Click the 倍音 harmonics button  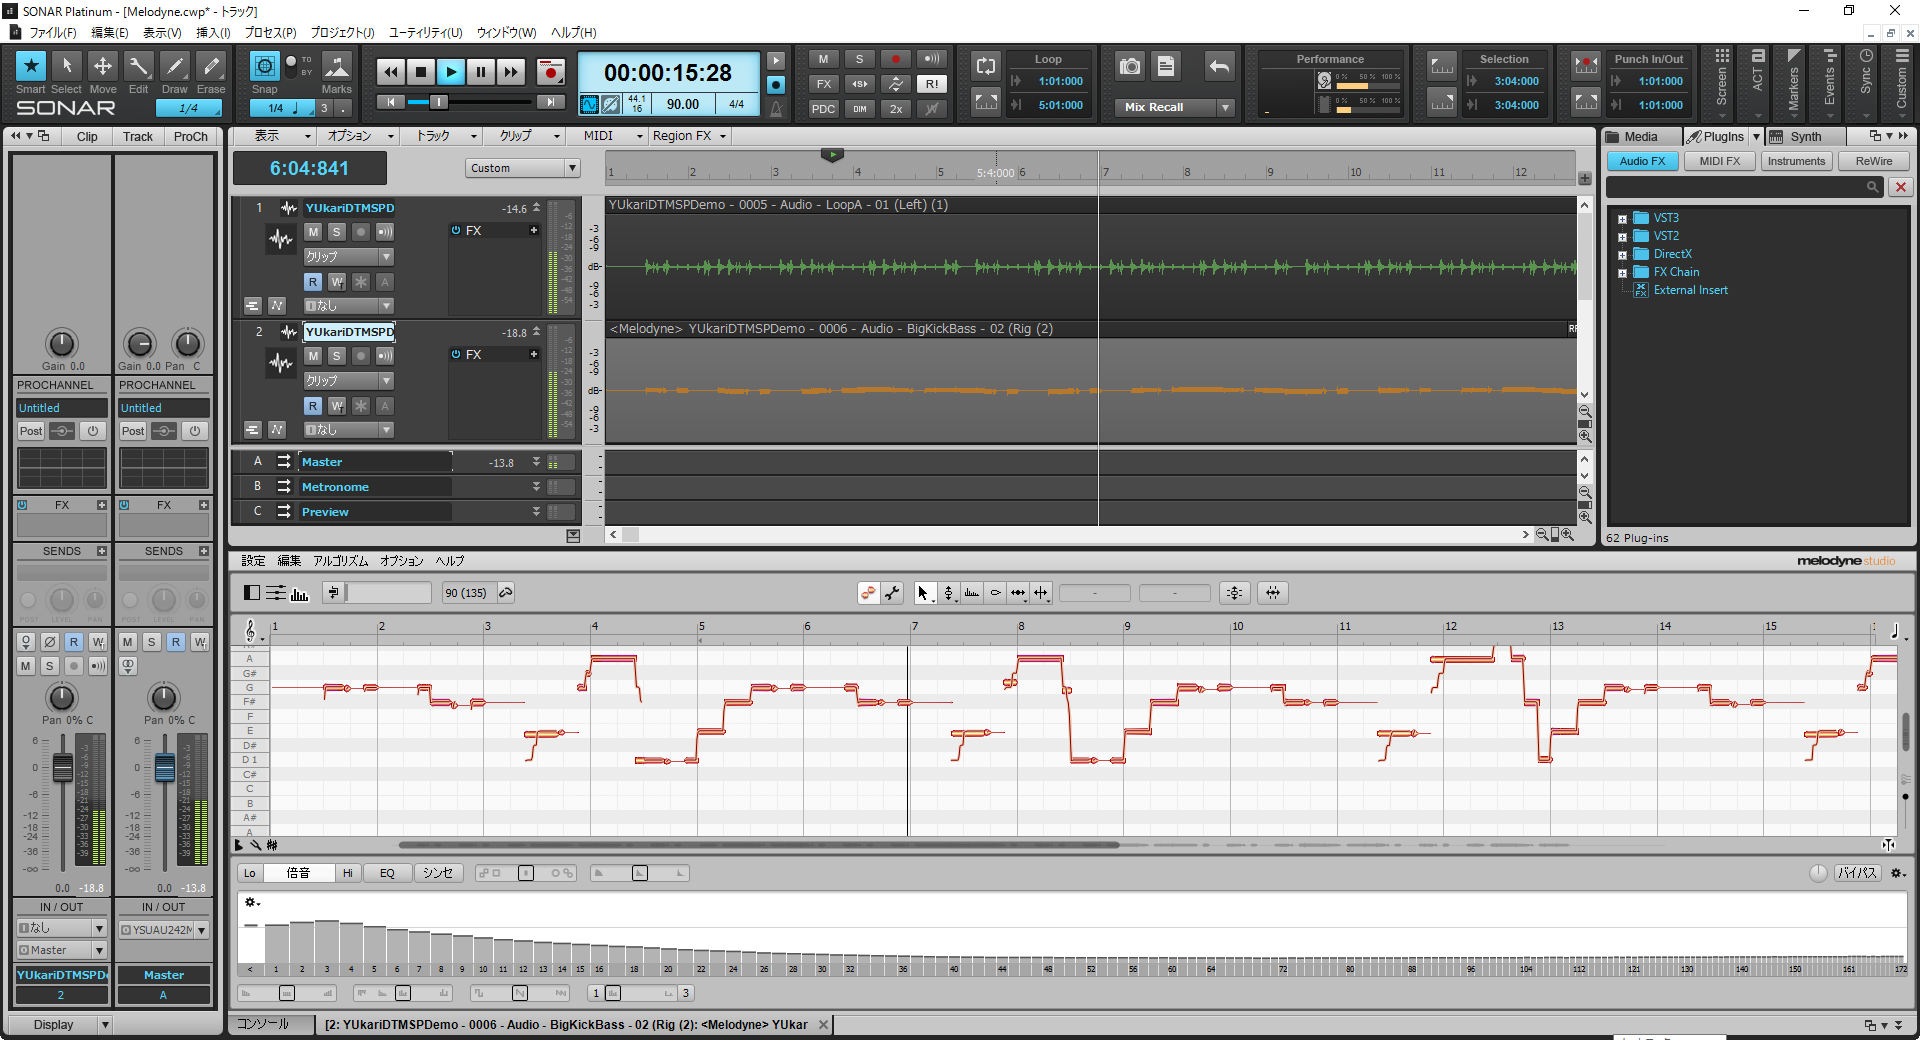(x=298, y=873)
